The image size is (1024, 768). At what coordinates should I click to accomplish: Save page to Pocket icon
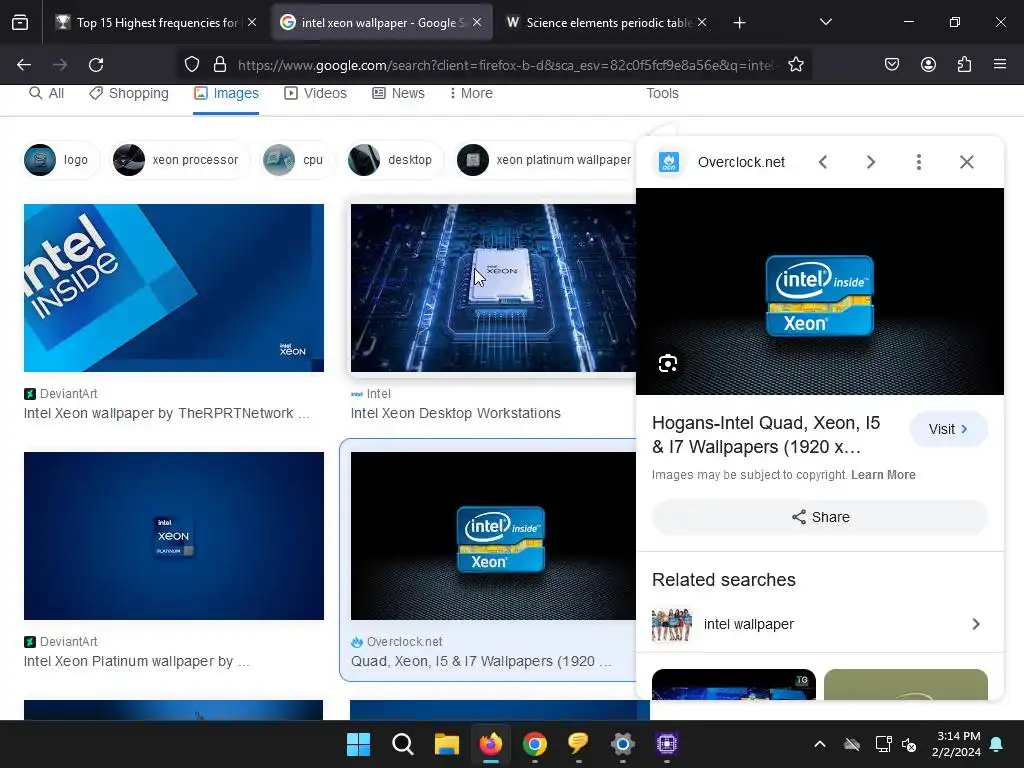(892, 65)
